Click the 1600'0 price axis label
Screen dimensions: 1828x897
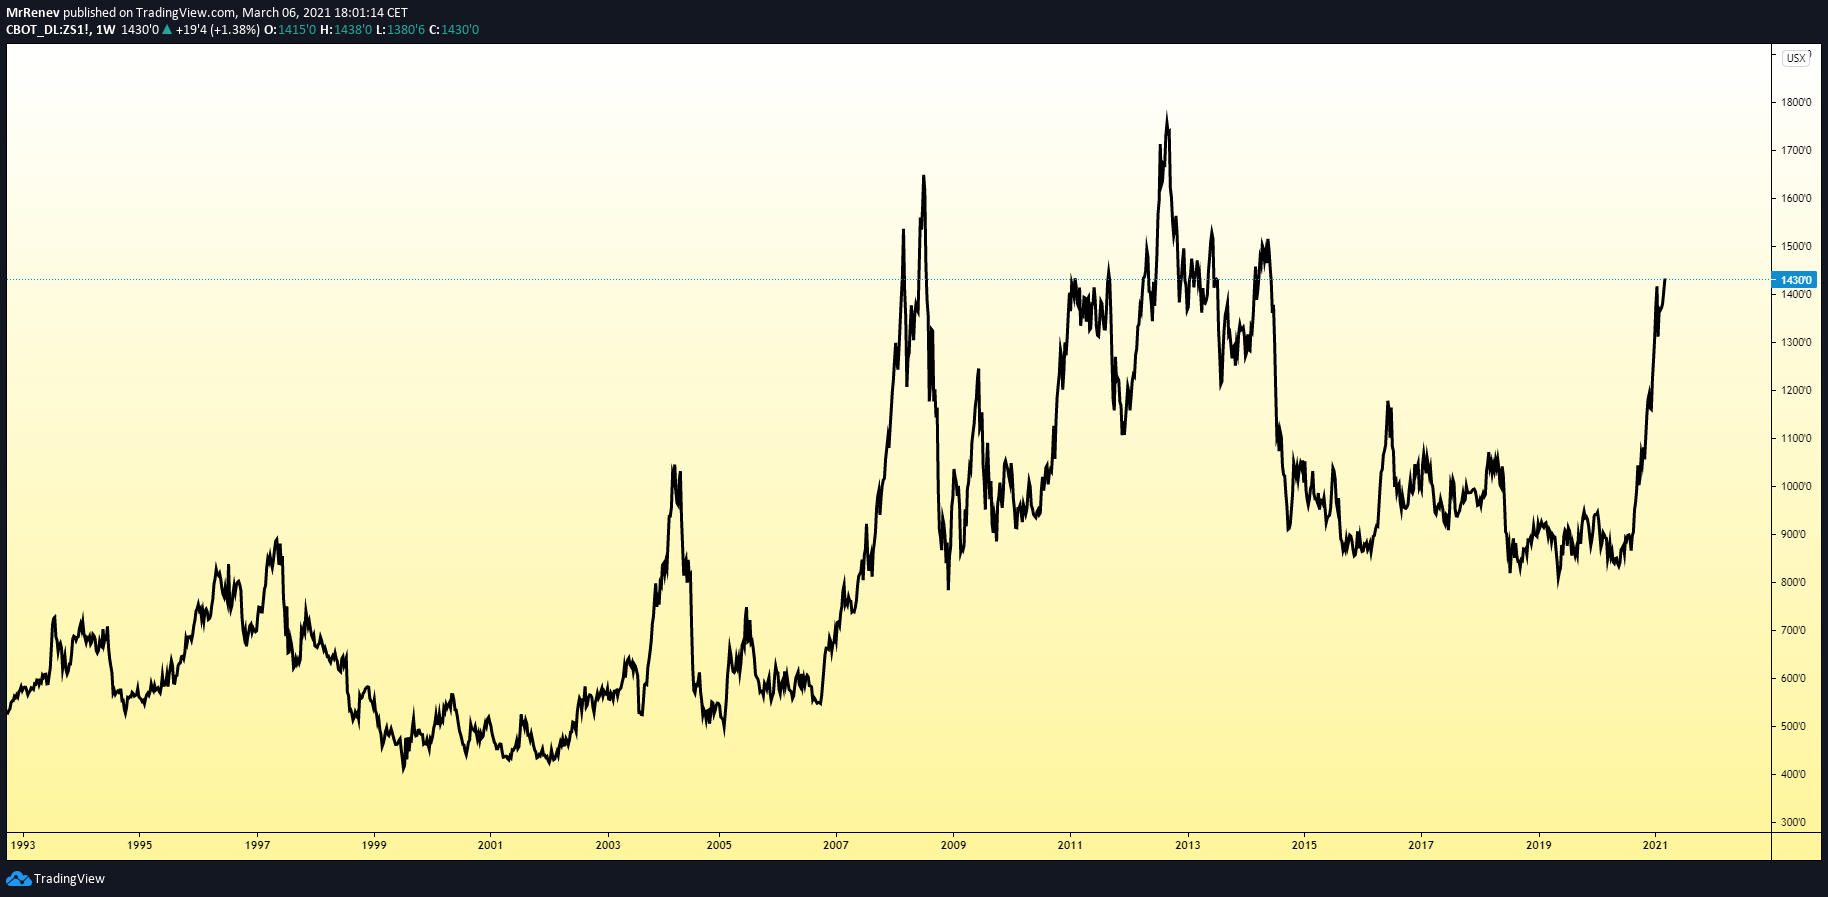[1796, 198]
